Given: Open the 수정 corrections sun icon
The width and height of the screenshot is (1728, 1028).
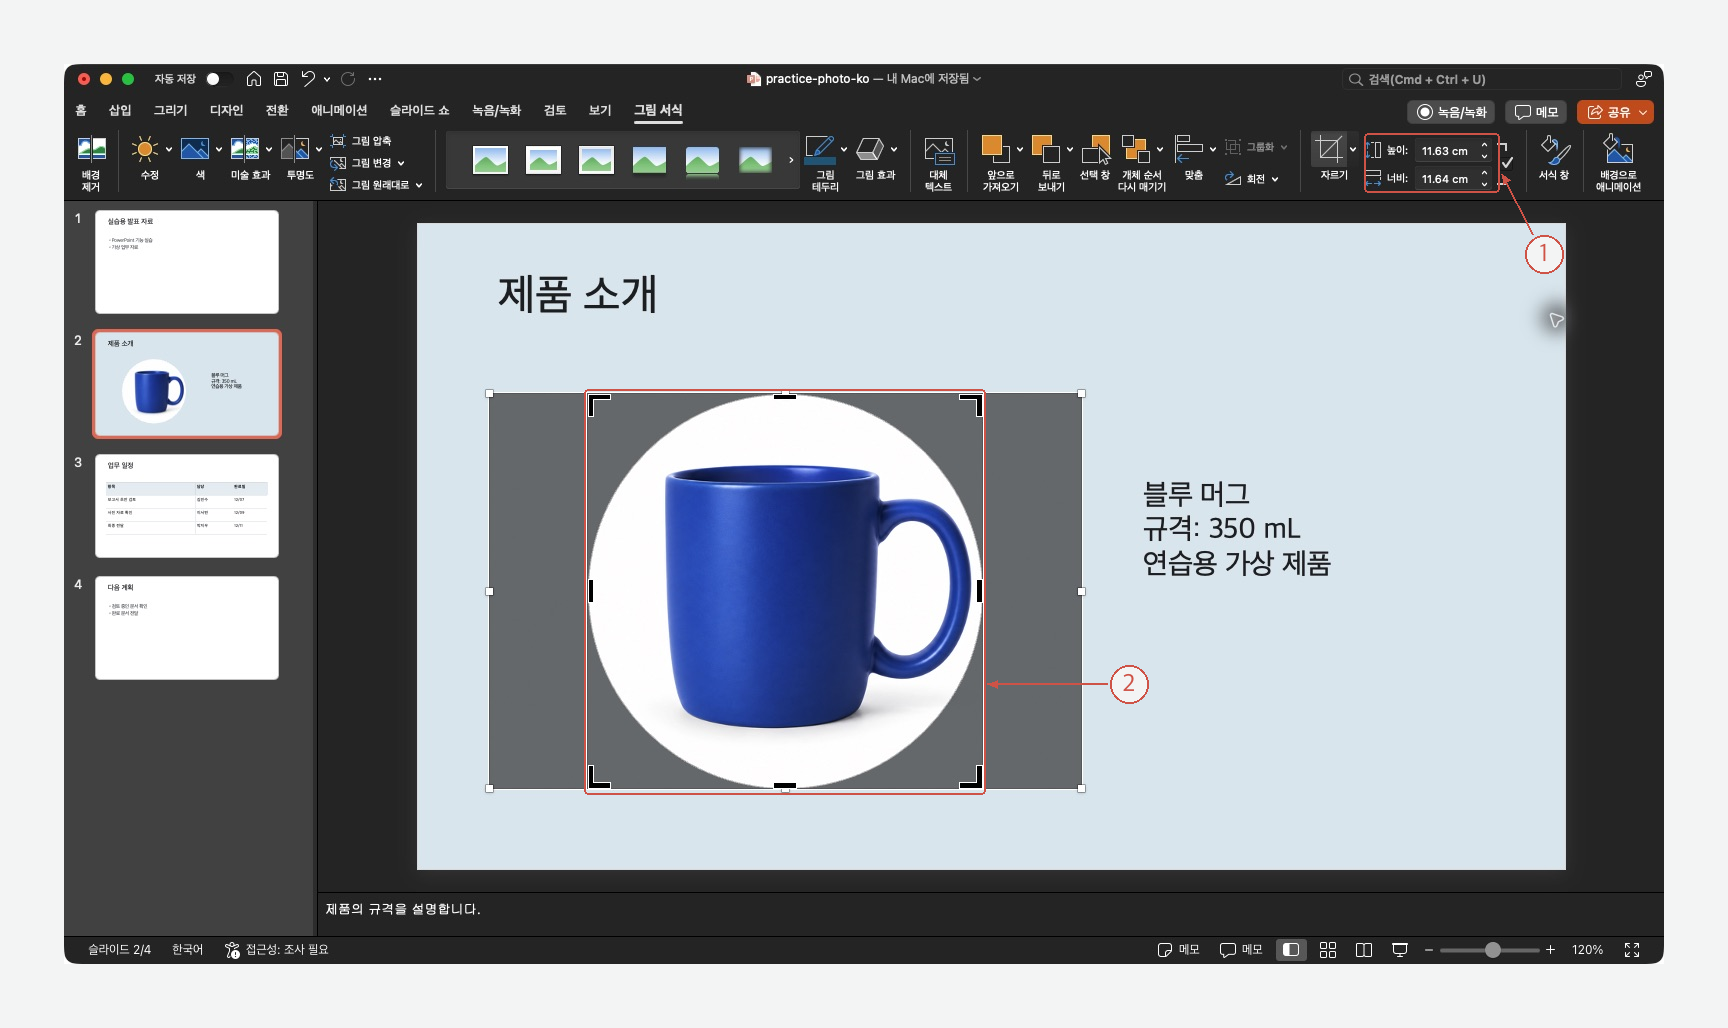Looking at the screenshot, I should [x=145, y=150].
